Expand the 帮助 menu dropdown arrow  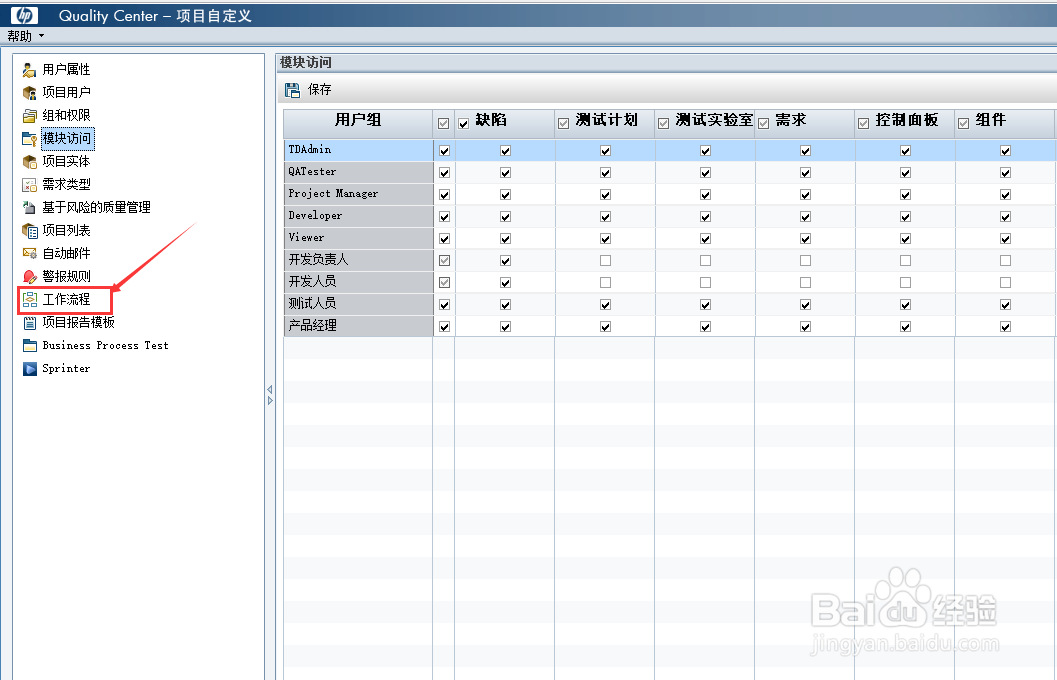point(42,36)
